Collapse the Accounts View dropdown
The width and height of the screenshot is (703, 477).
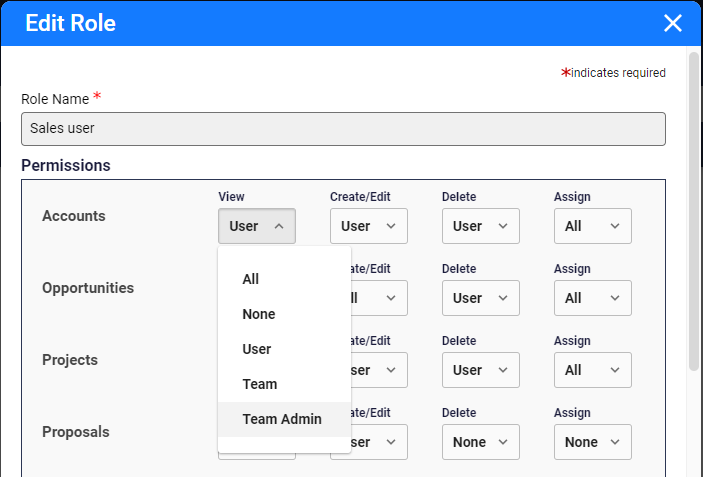tap(257, 226)
